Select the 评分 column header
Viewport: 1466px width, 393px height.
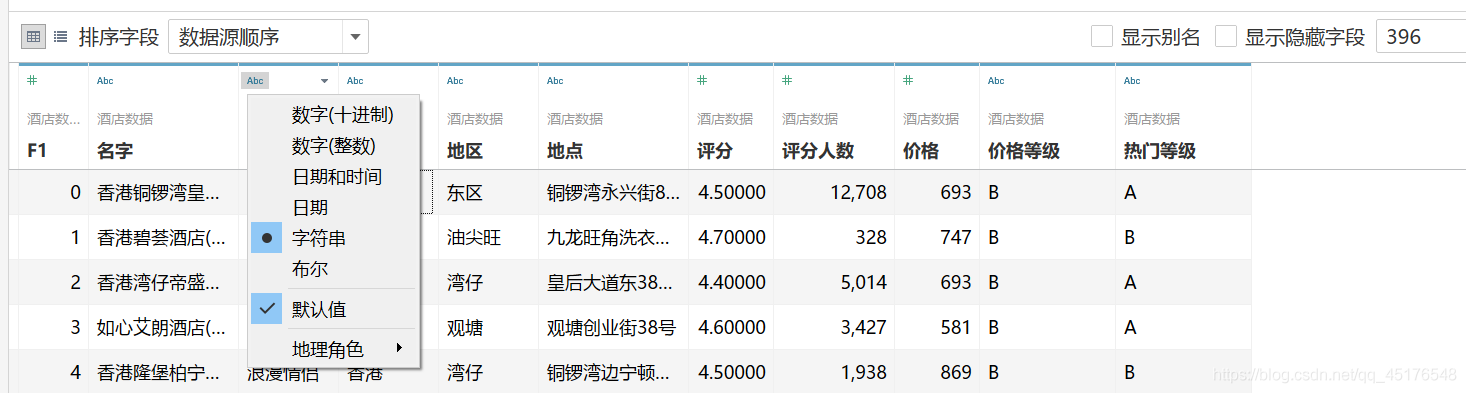point(715,151)
